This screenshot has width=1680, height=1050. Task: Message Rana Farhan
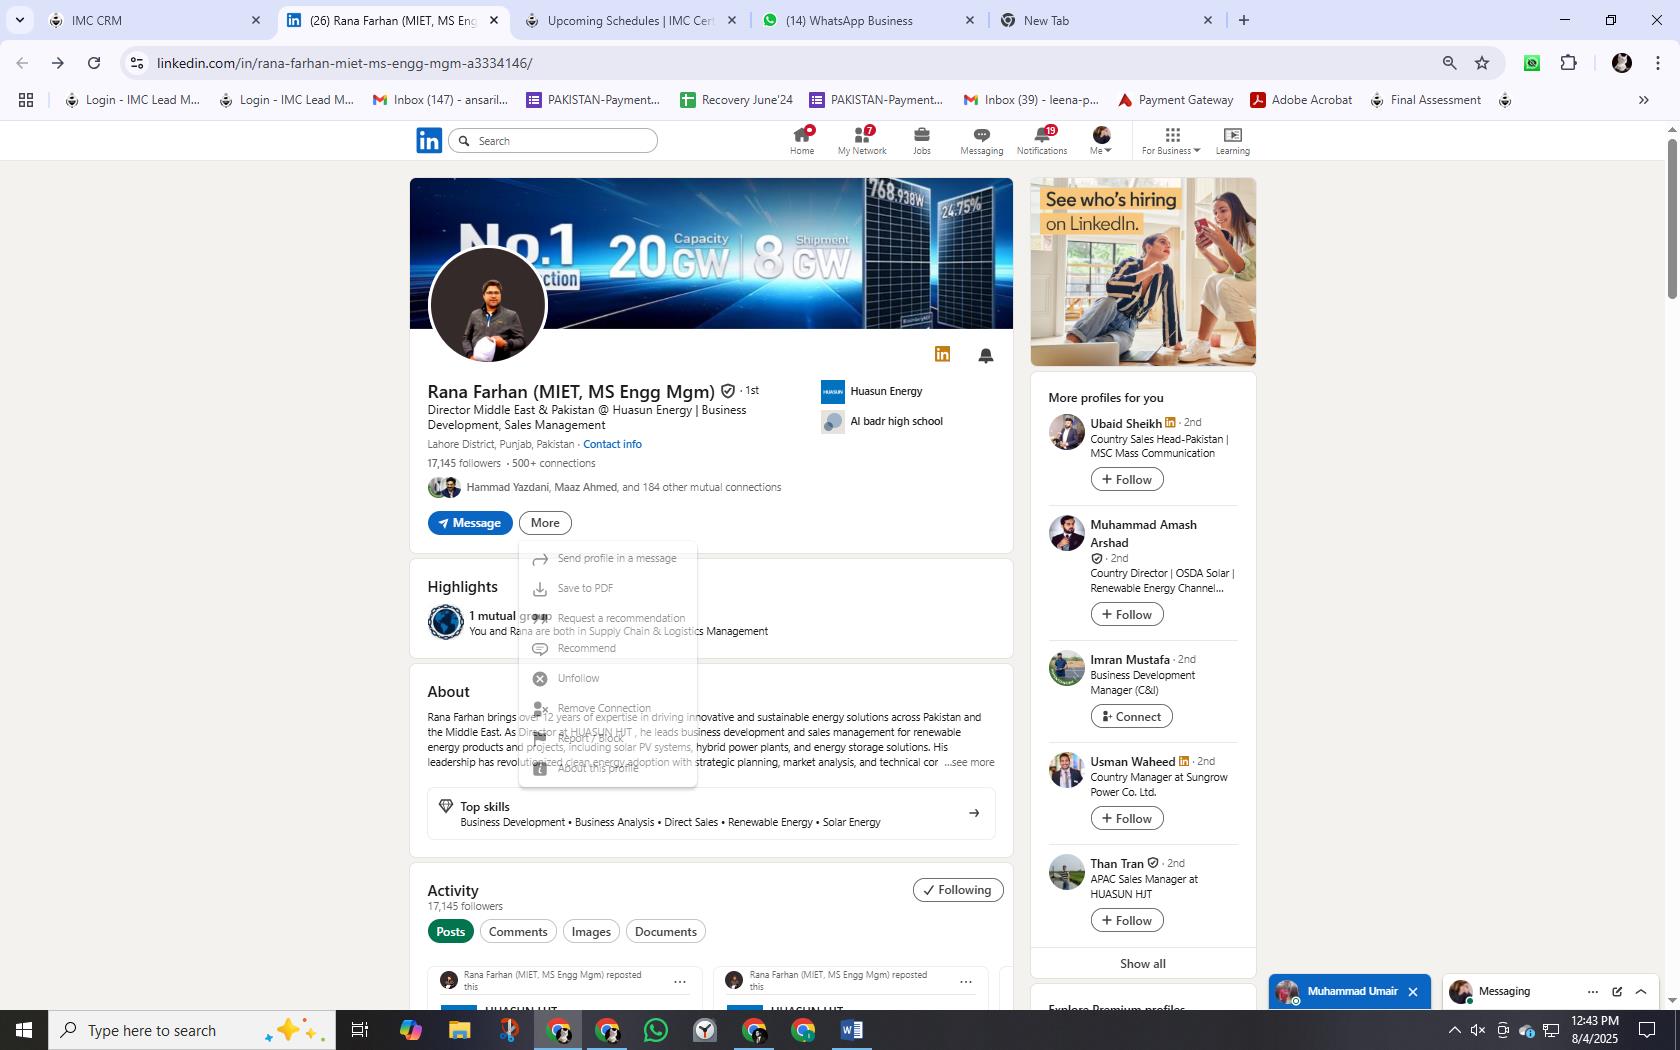click(x=470, y=523)
